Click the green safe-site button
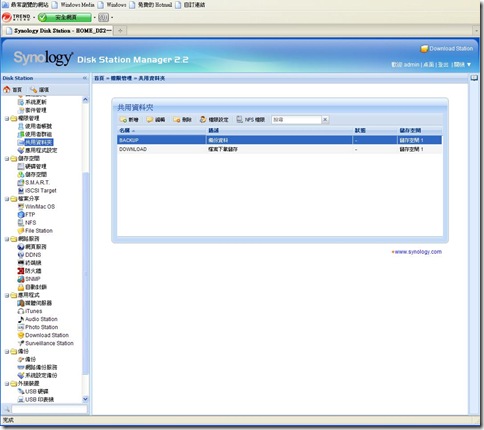The height and width of the screenshot is (430, 484). 64,17
